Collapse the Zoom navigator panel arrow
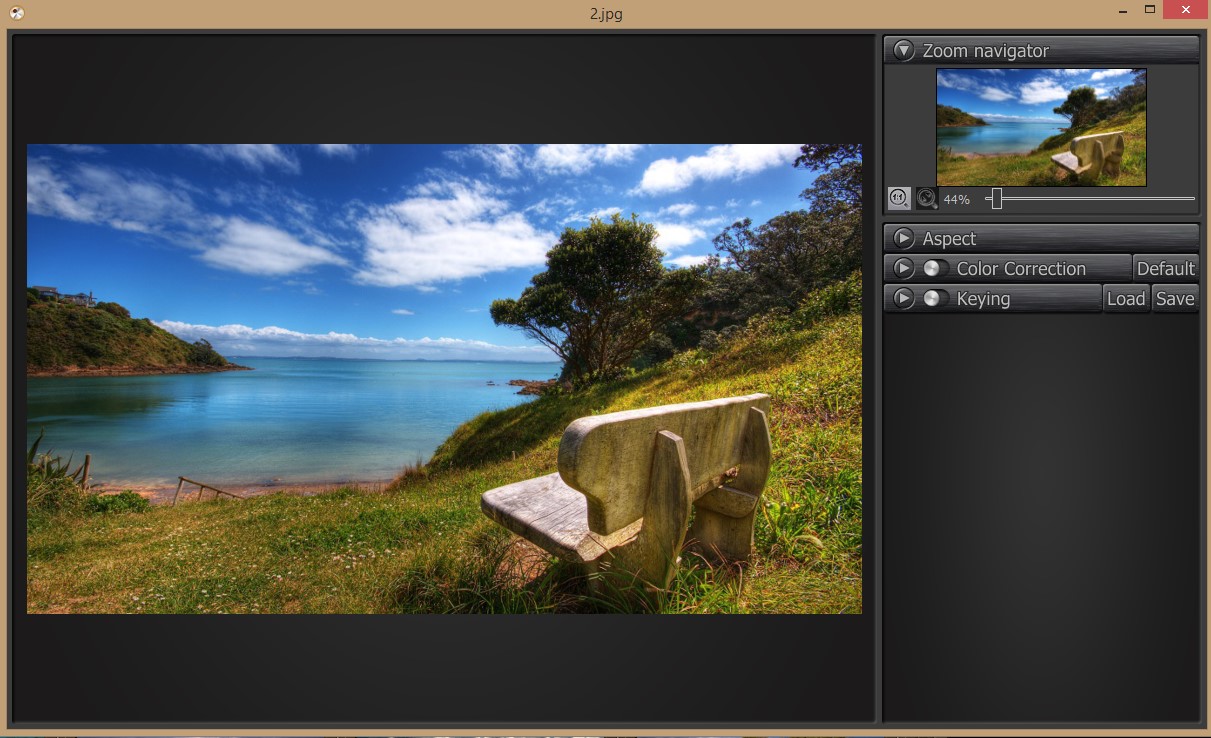 tap(904, 50)
